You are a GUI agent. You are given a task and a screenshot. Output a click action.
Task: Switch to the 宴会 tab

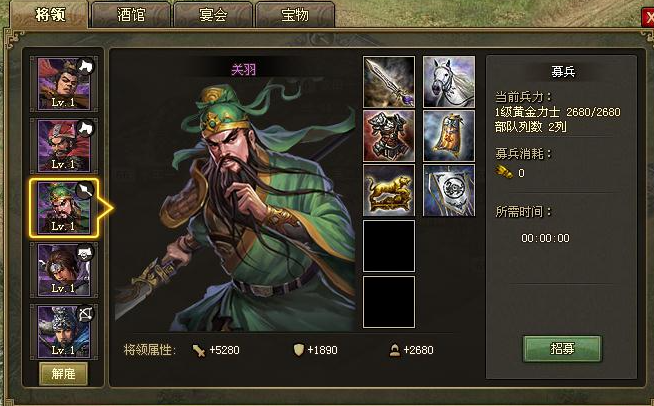[x=213, y=15]
